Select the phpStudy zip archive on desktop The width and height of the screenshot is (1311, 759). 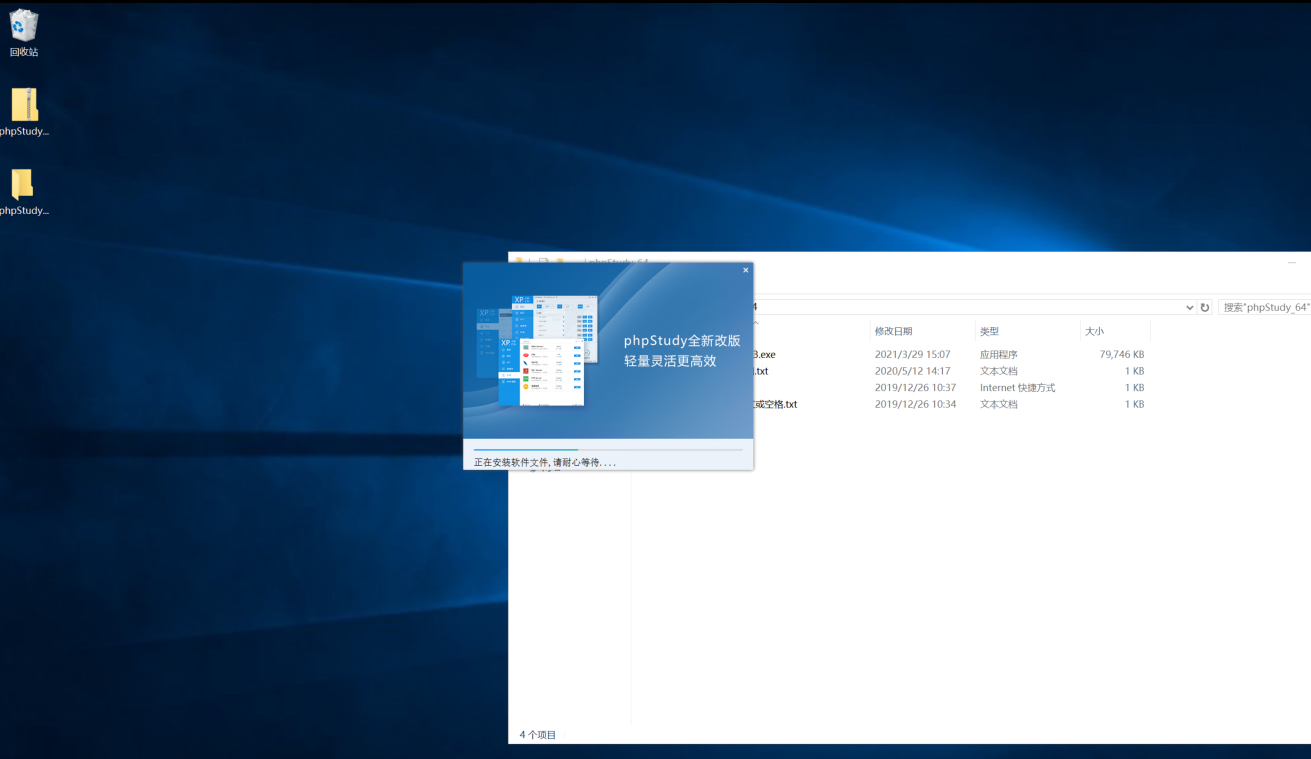tap(24, 112)
